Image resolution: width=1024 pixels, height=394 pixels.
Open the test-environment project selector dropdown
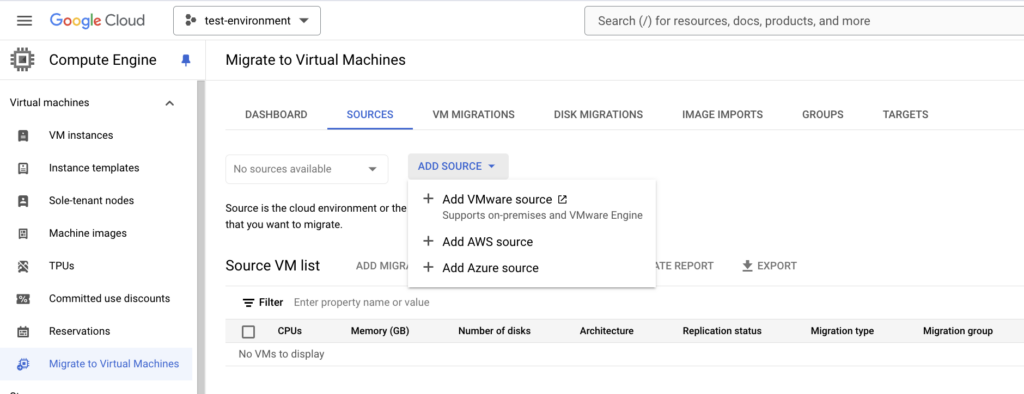coord(247,21)
